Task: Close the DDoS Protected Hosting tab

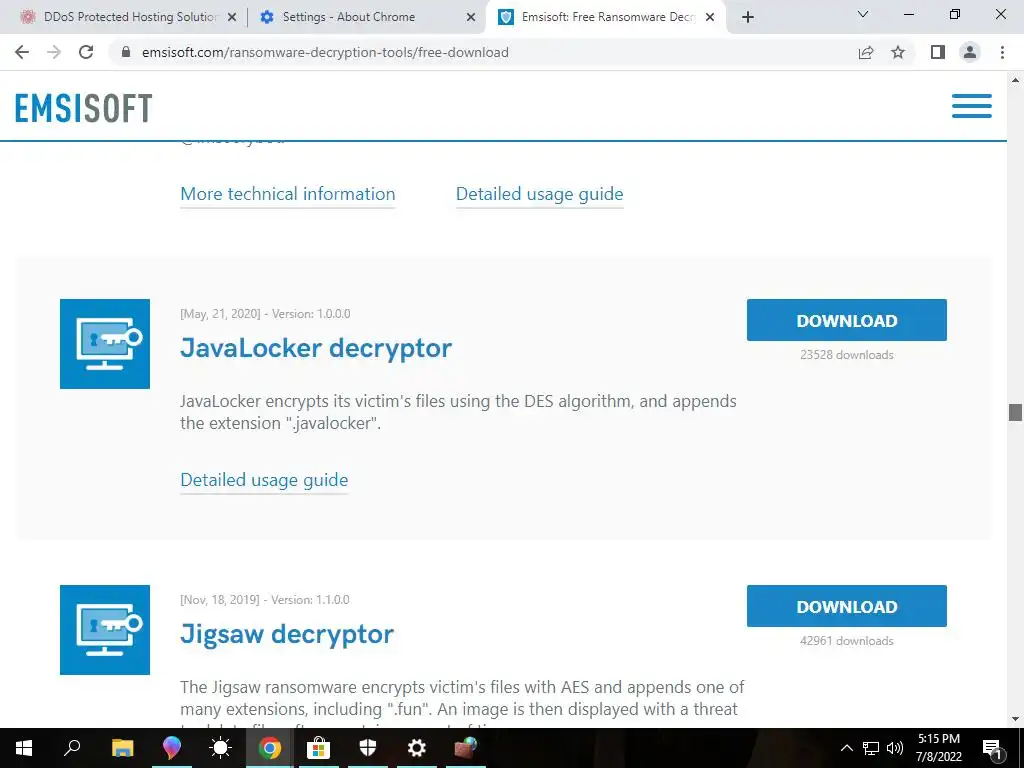Action: (x=232, y=18)
